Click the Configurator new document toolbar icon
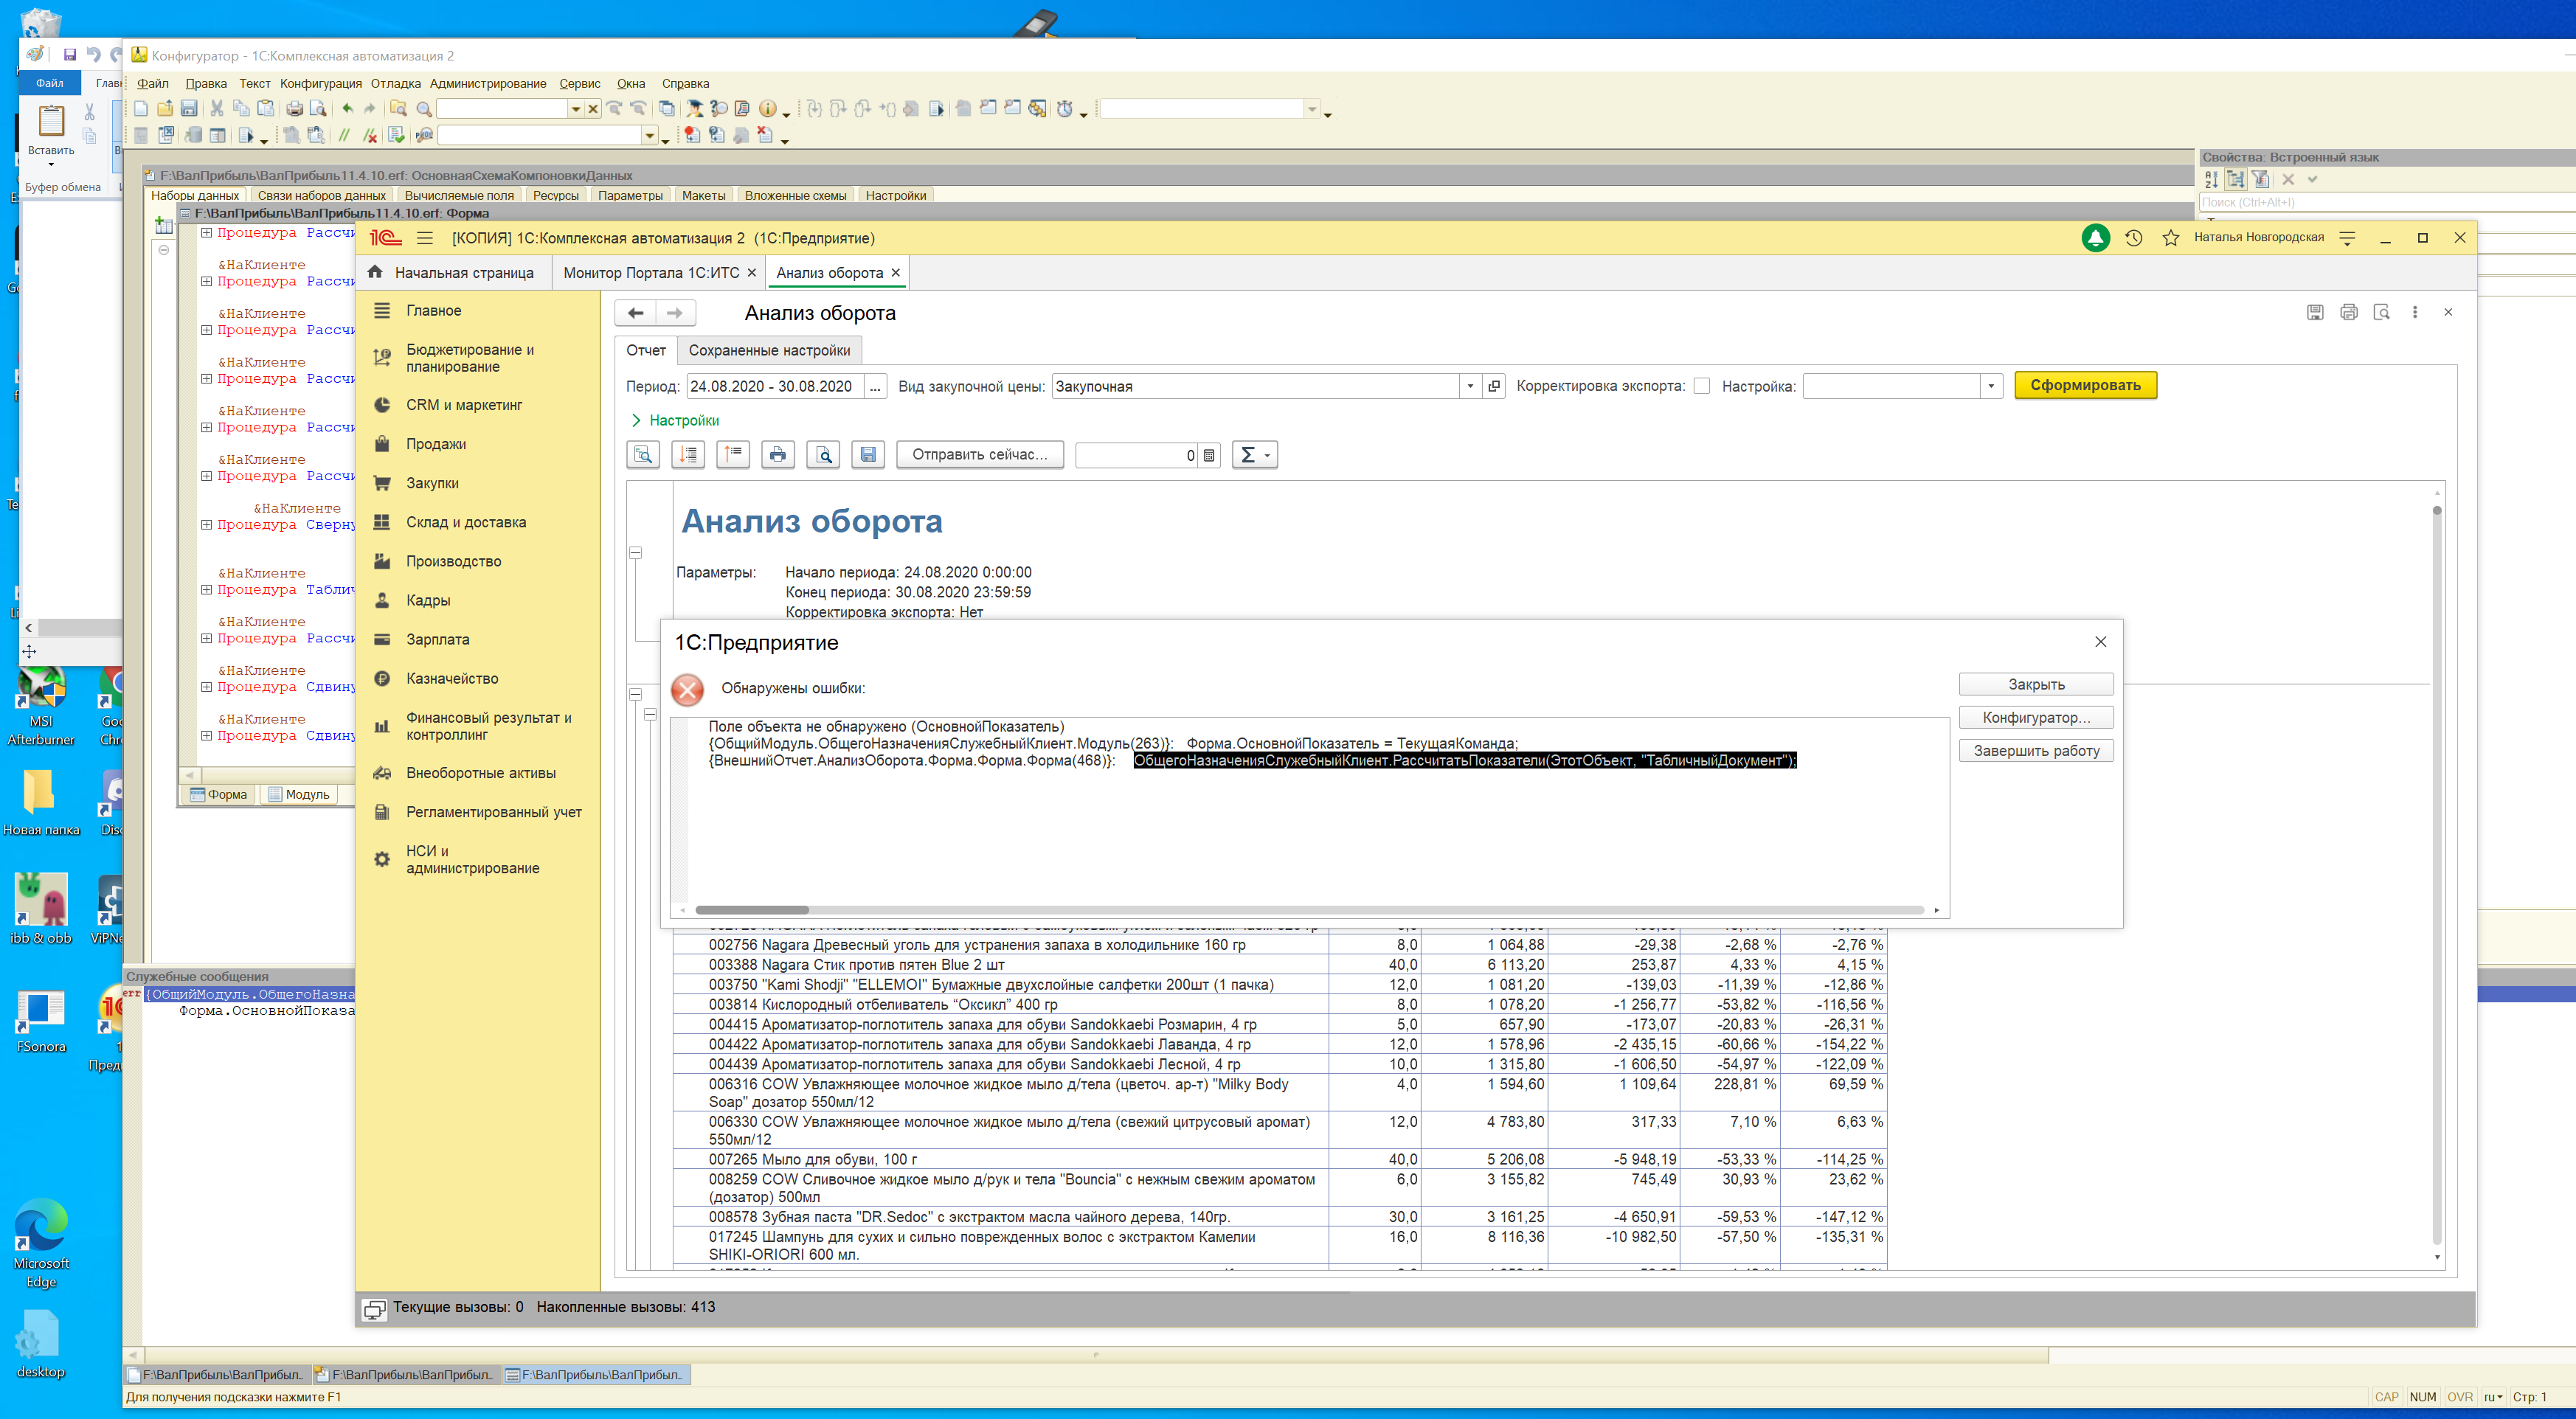Viewport: 2576px width, 1419px height. 141,108
